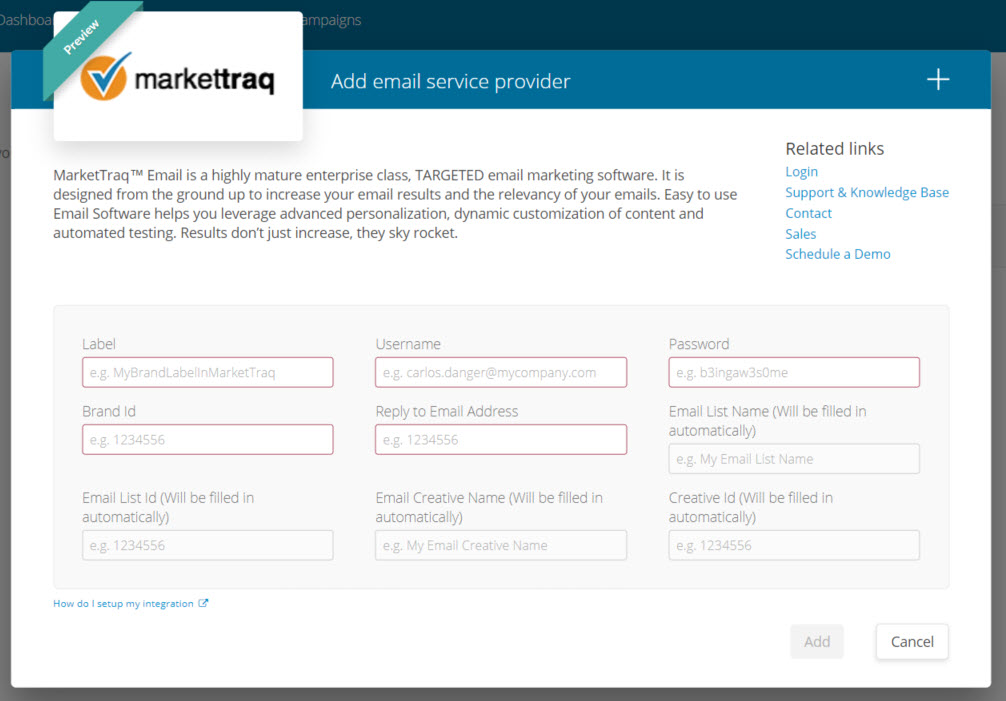Focus the Label input field

point(207,372)
